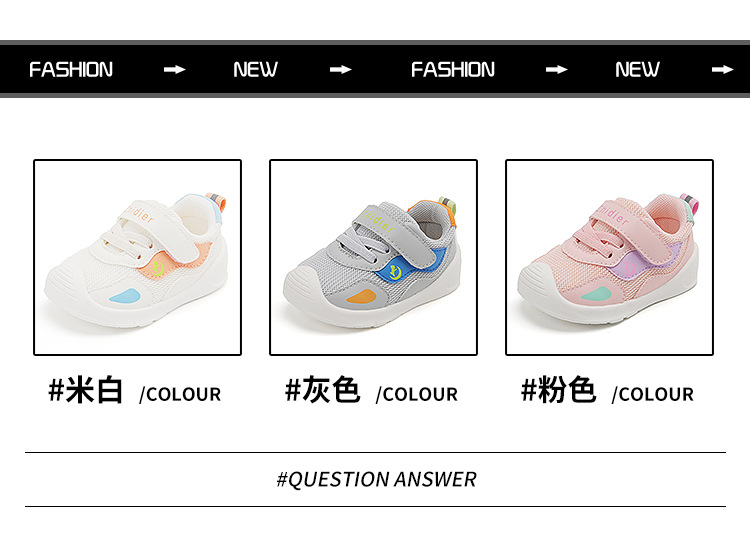Click the #QUESTION ANSWER heading
The width and height of the screenshot is (750, 533).
pos(376,479)
